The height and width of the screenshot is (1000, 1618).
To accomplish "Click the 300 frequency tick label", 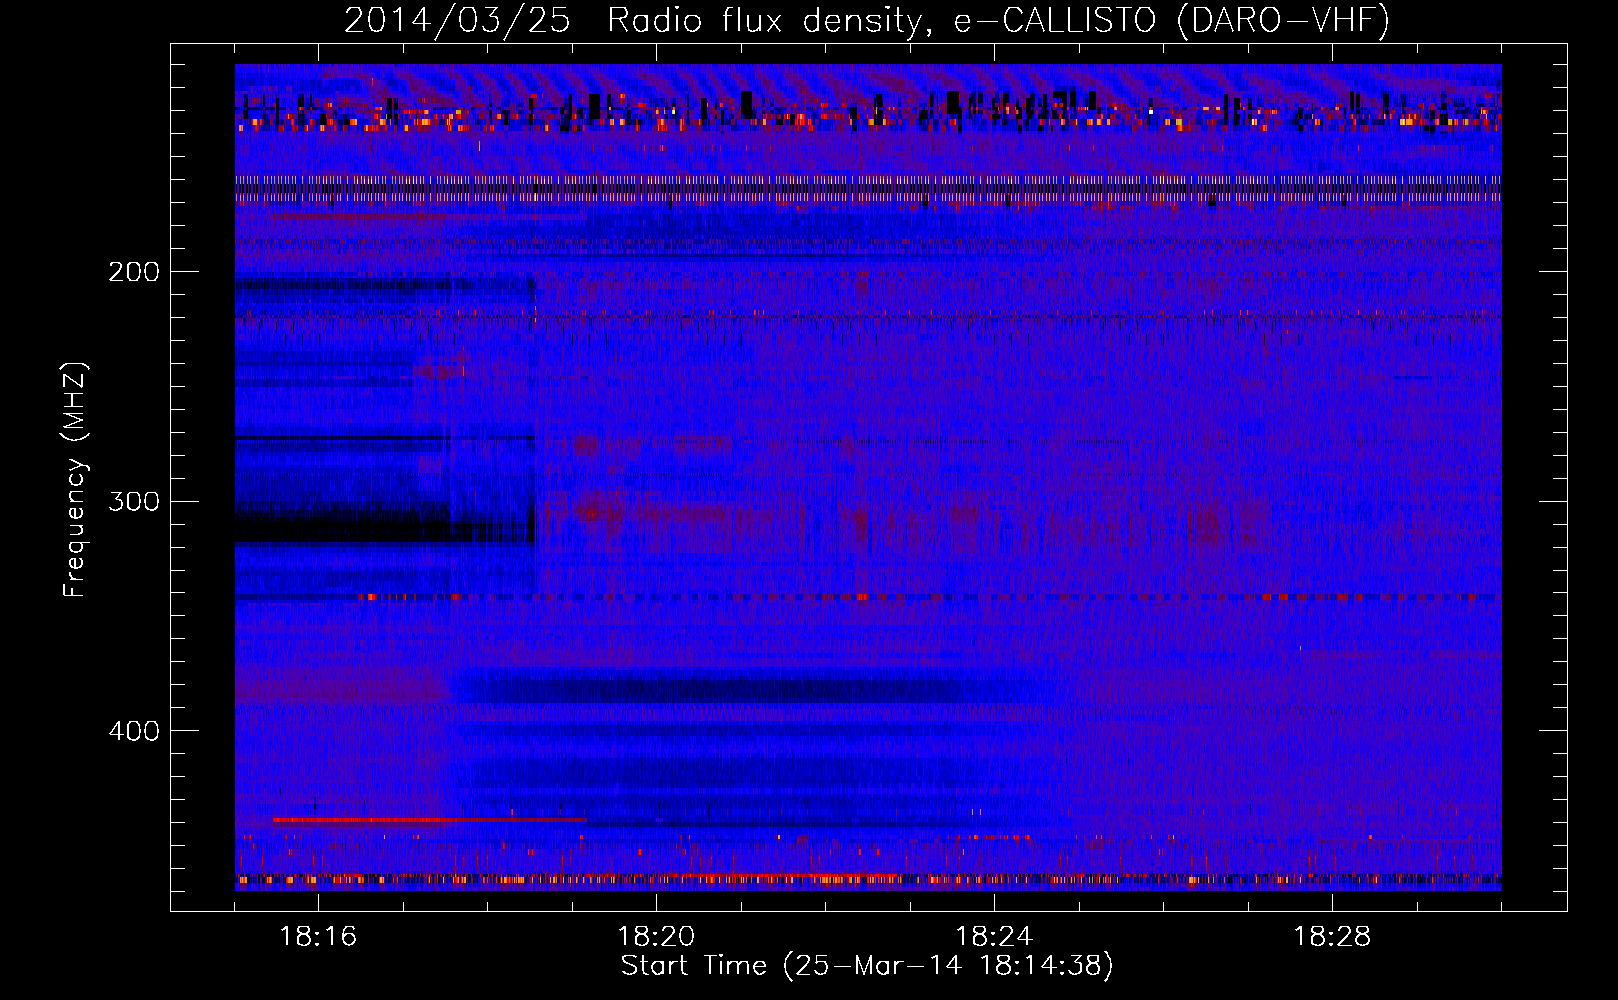I will [134, 501].
